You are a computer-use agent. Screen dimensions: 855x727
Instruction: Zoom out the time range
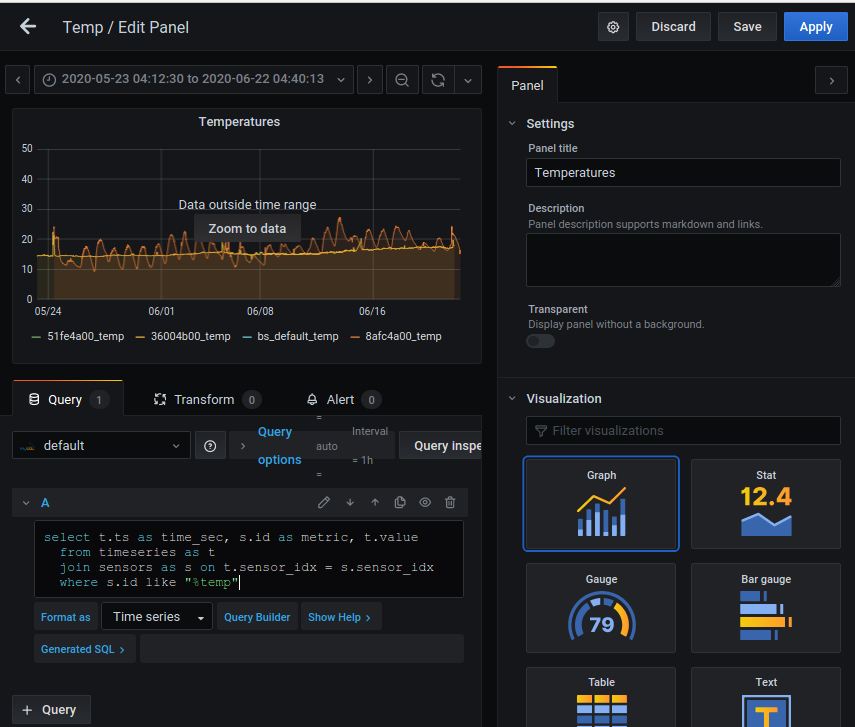click(402, 80)
